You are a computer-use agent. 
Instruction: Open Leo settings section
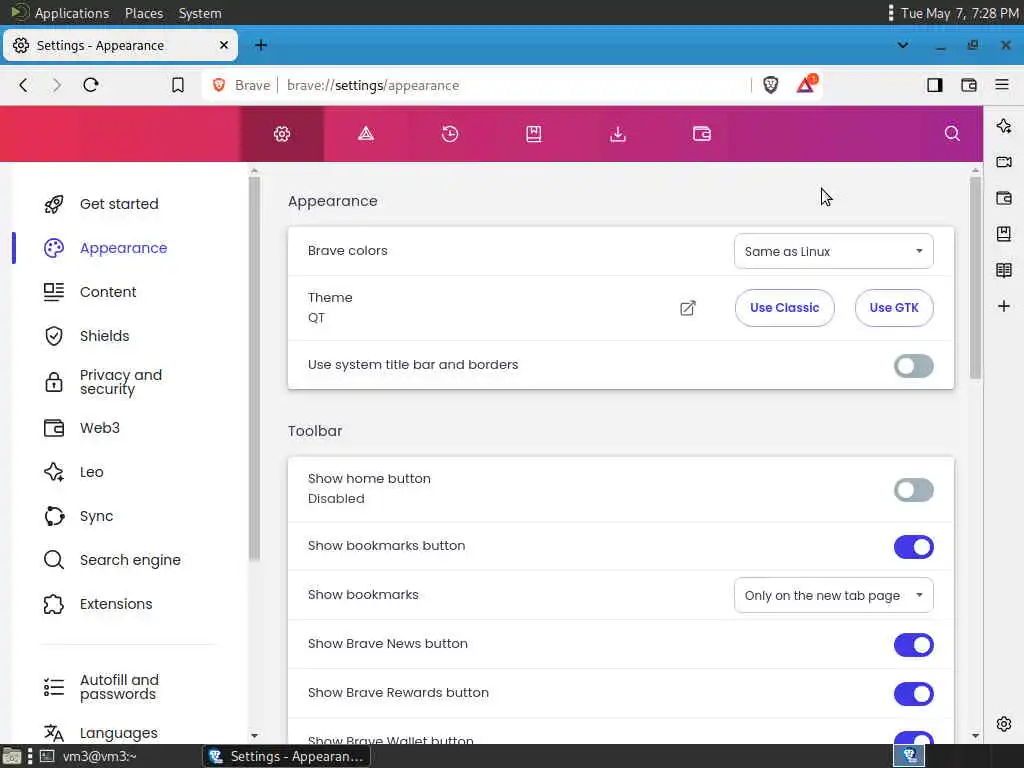pyautogui.click(x=91, y=472)
